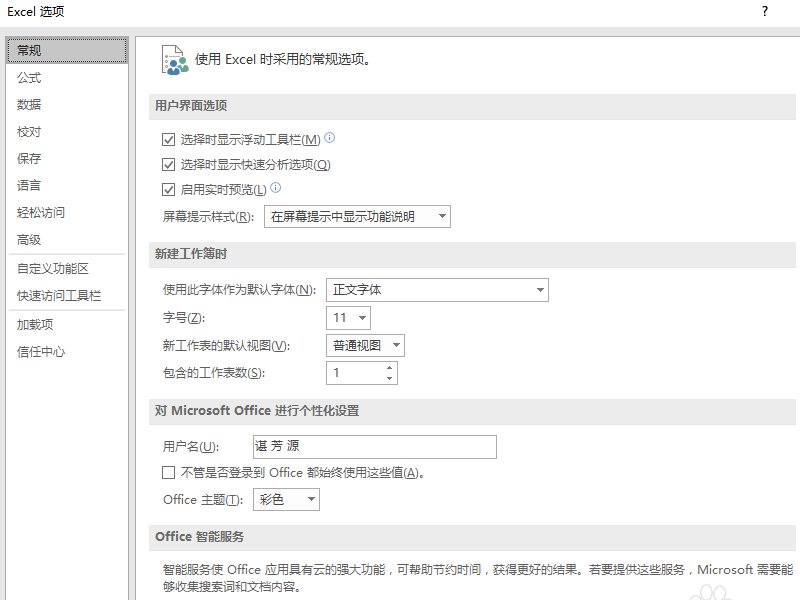800x600 pixels.
Task: Click the help question mark icon
Action: click(766, 10)
